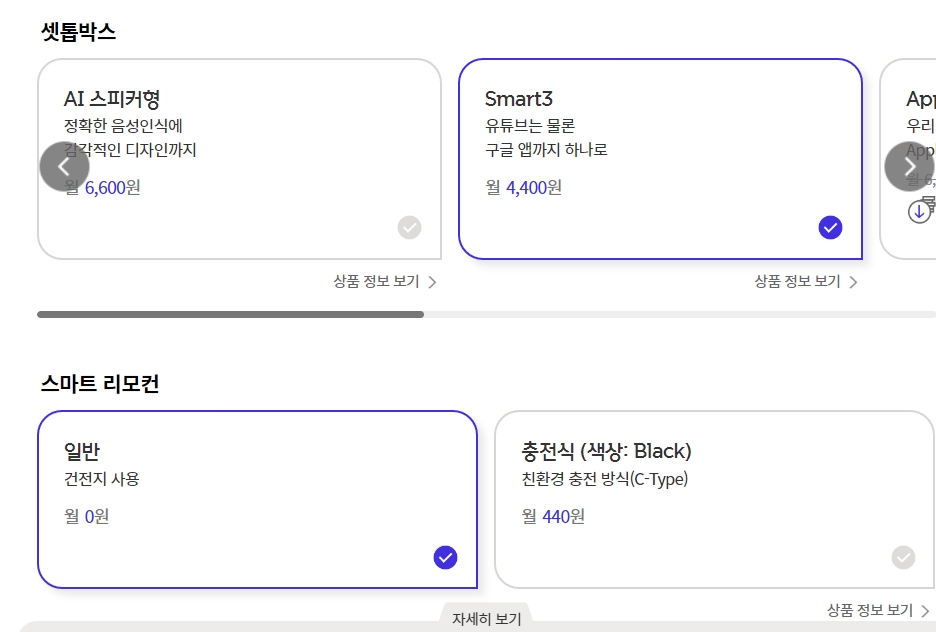Select the 충전식 (색상: Black) check circle
The image size is (936, 632).
tap(903, 557)
